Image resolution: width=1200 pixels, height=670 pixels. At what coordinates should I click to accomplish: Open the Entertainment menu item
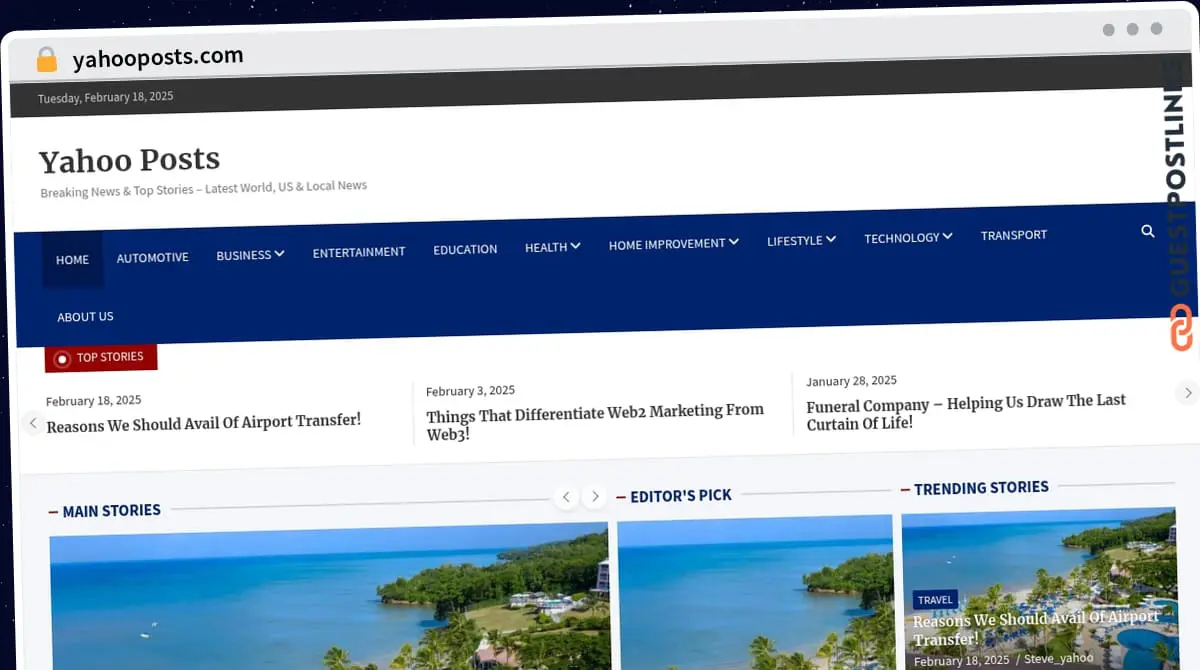point(359,252)
